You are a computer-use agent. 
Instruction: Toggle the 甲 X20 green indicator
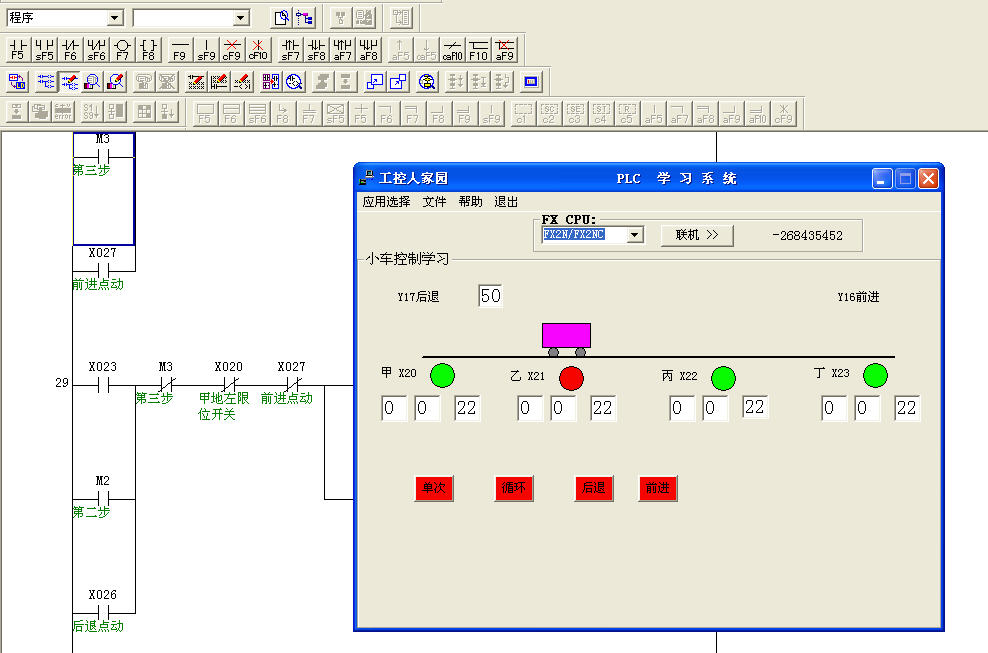click(x=442, y=376)
